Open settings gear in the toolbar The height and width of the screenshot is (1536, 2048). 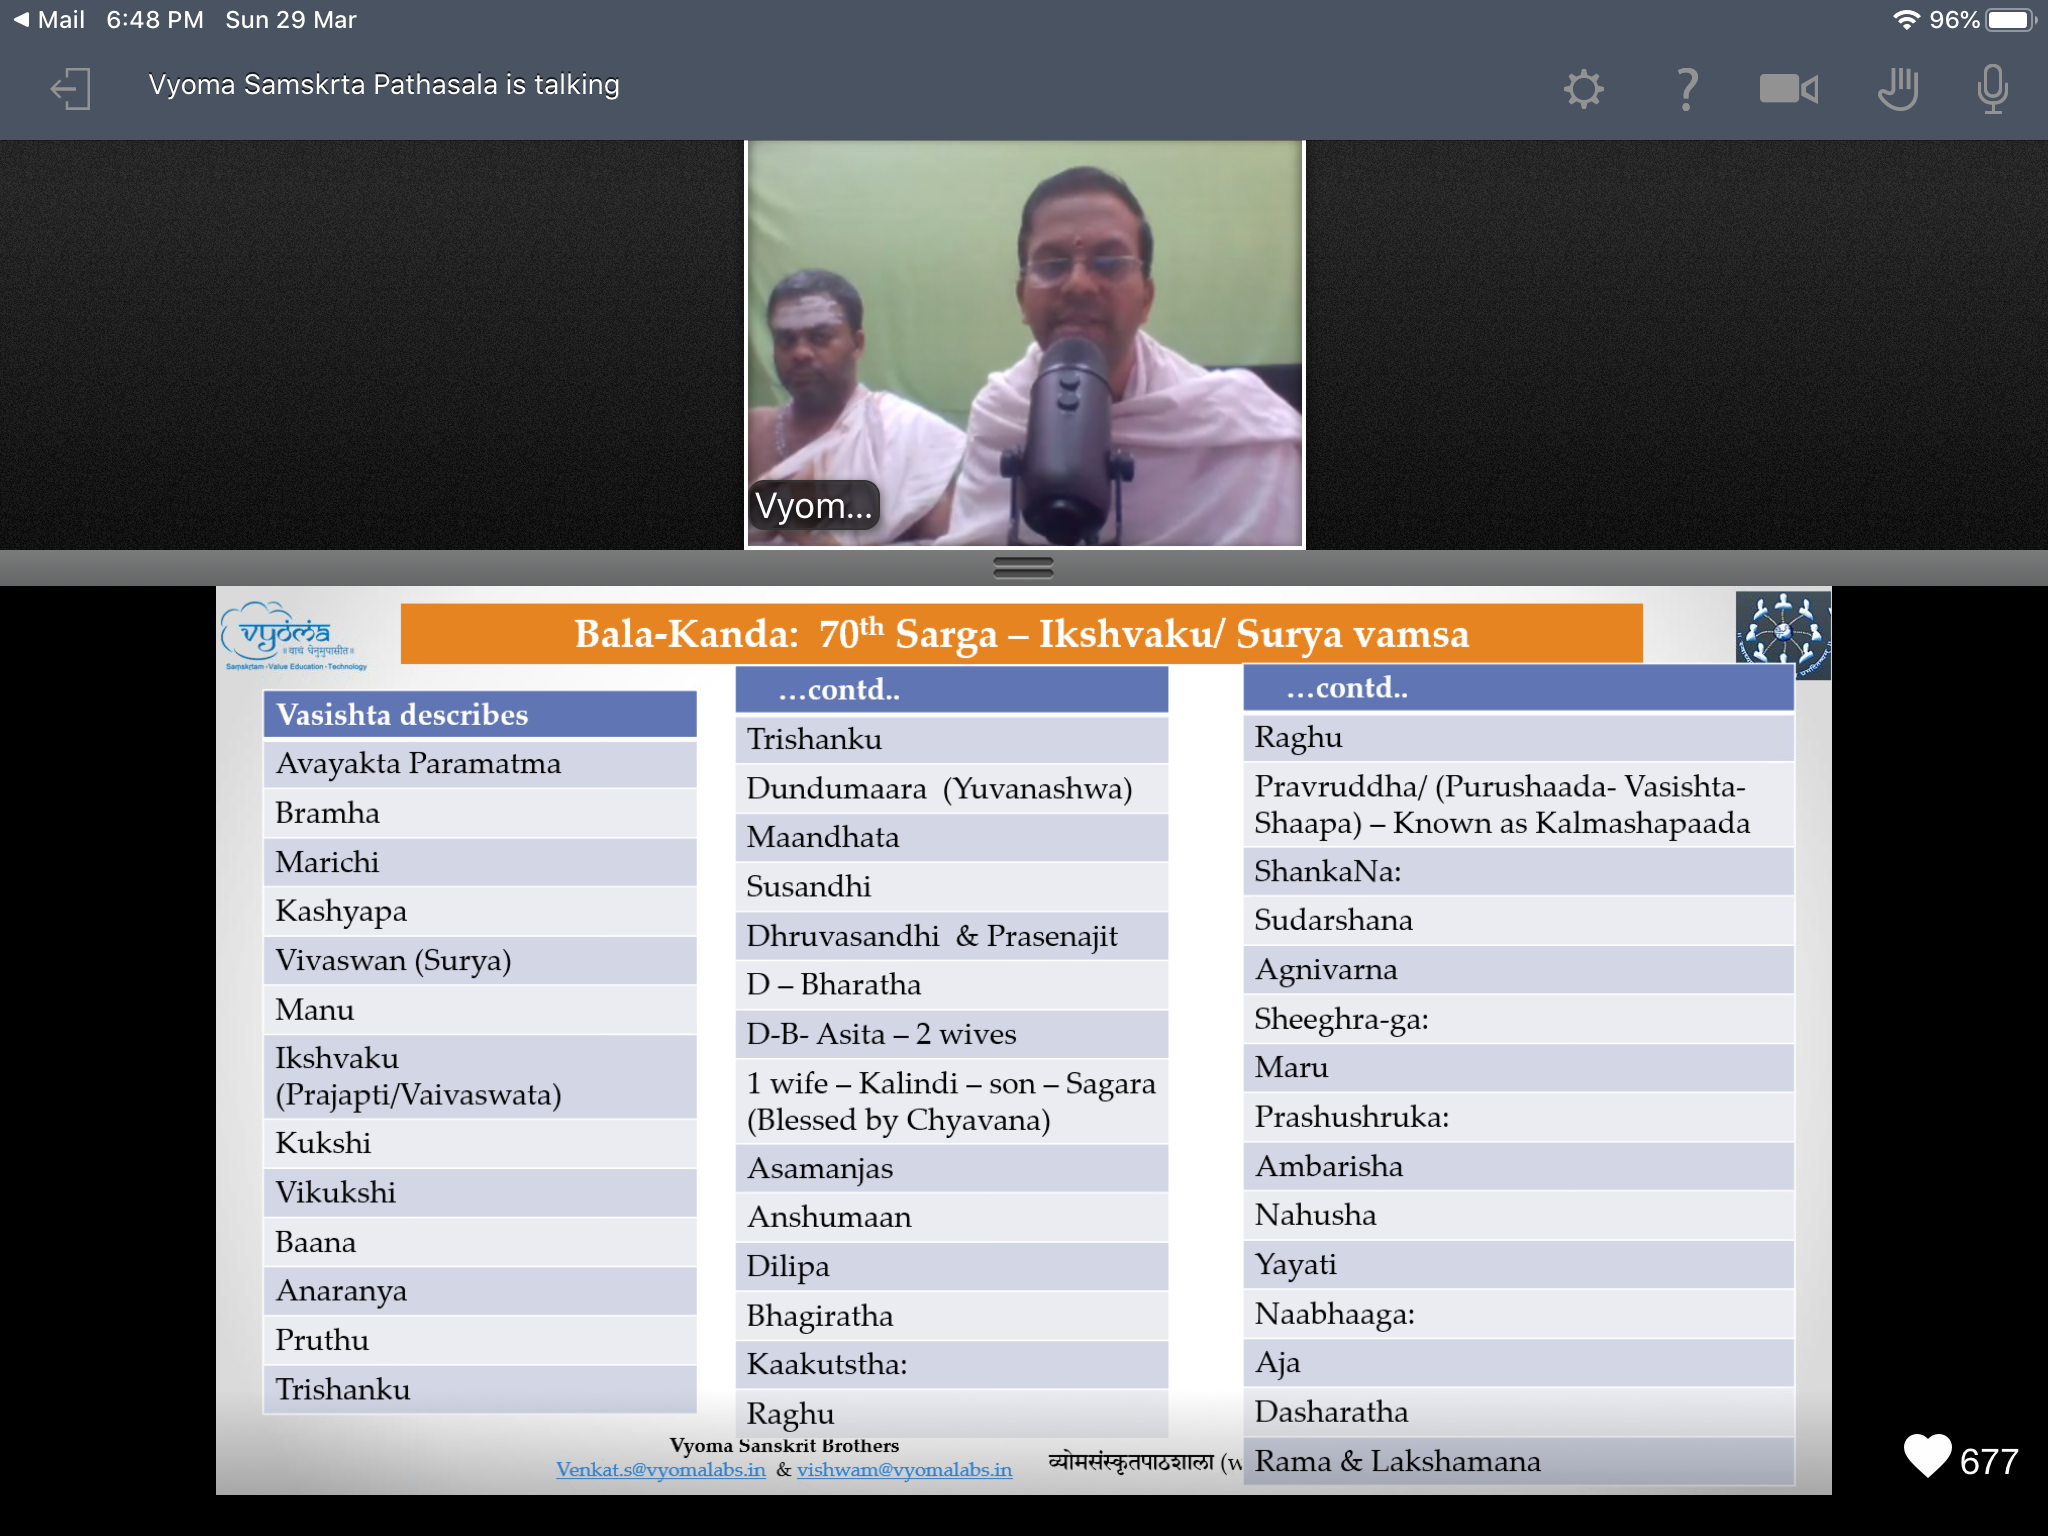point(1583,89)
